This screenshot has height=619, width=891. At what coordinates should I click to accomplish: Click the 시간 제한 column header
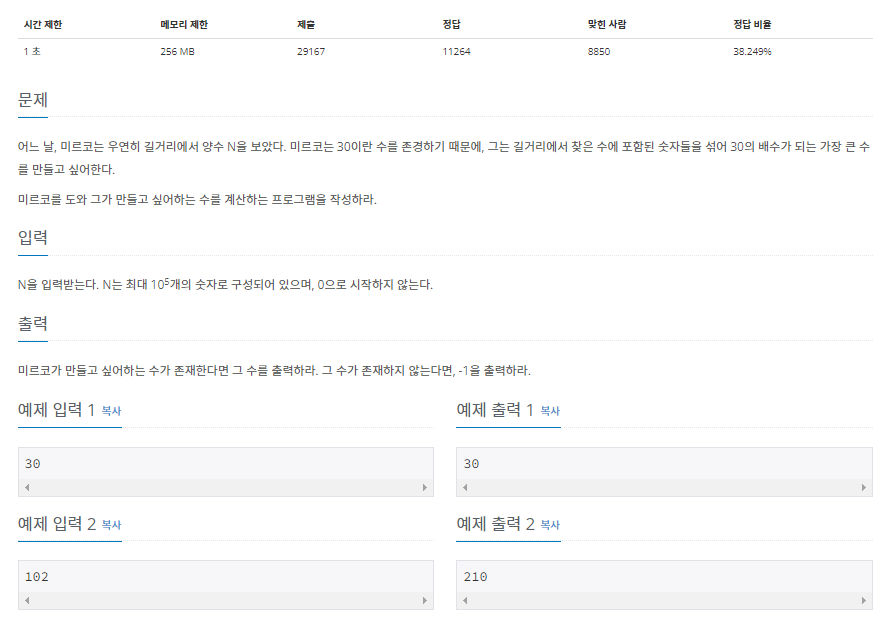pos(43,24)
